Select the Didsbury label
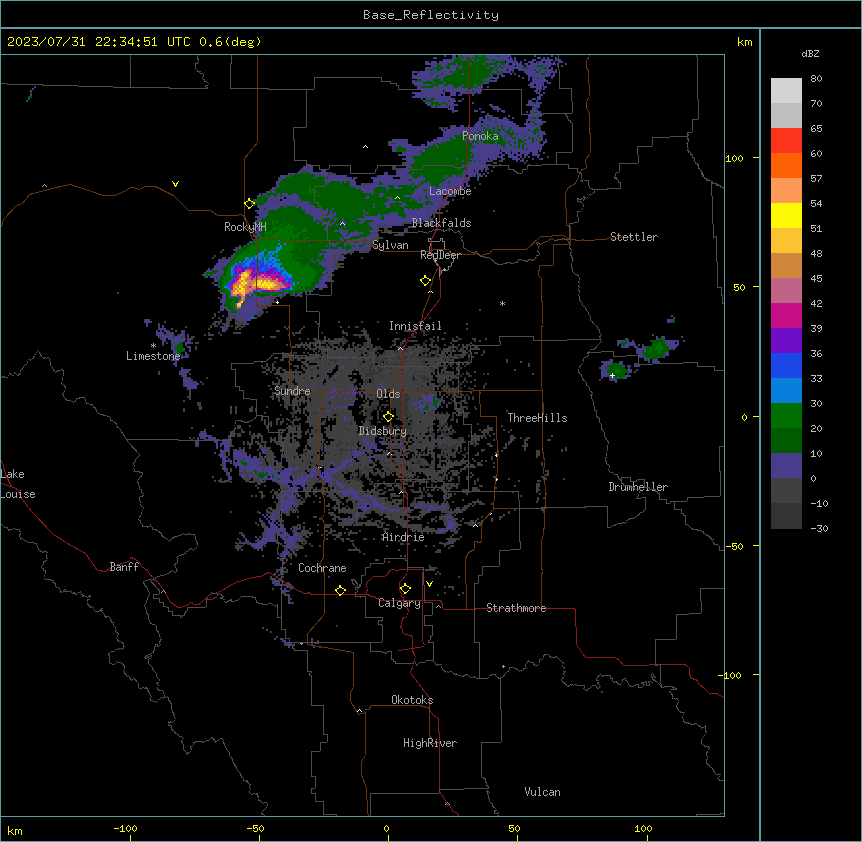 click(x=383, y=431)
